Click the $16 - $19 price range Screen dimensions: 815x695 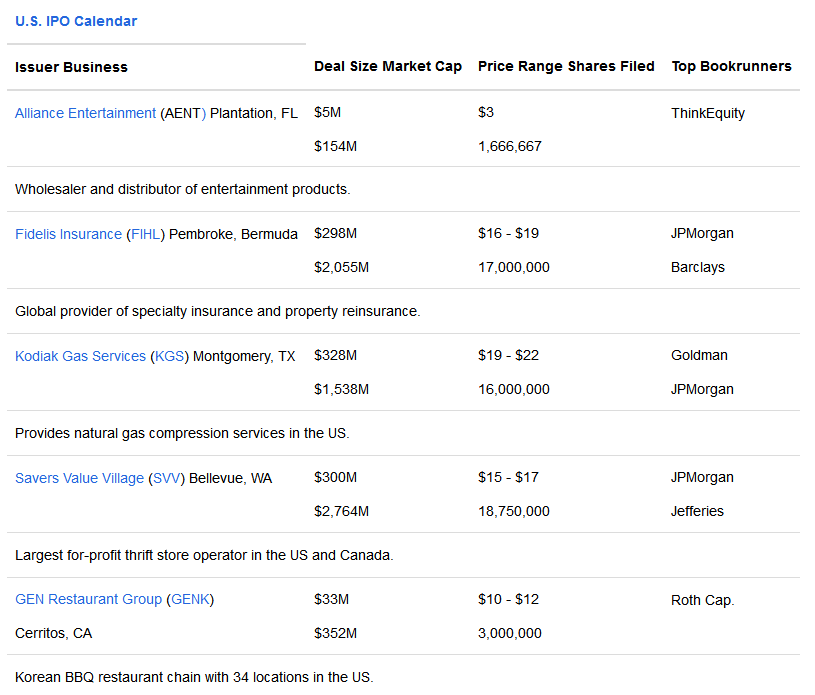(x=508, y=233)
